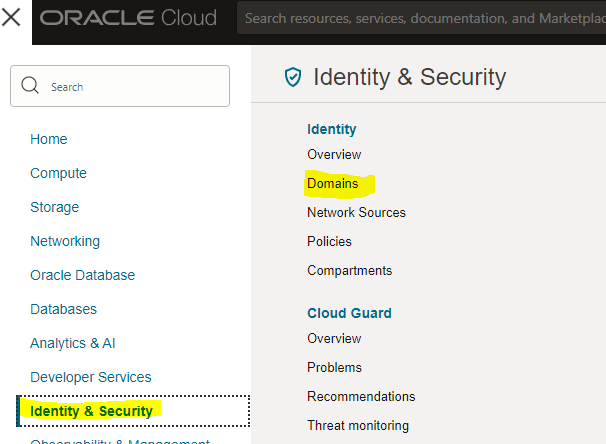Select Compute from the sidebar
Image resolution: width=606 pixels, height=444 pixels.
coord(58,173)
